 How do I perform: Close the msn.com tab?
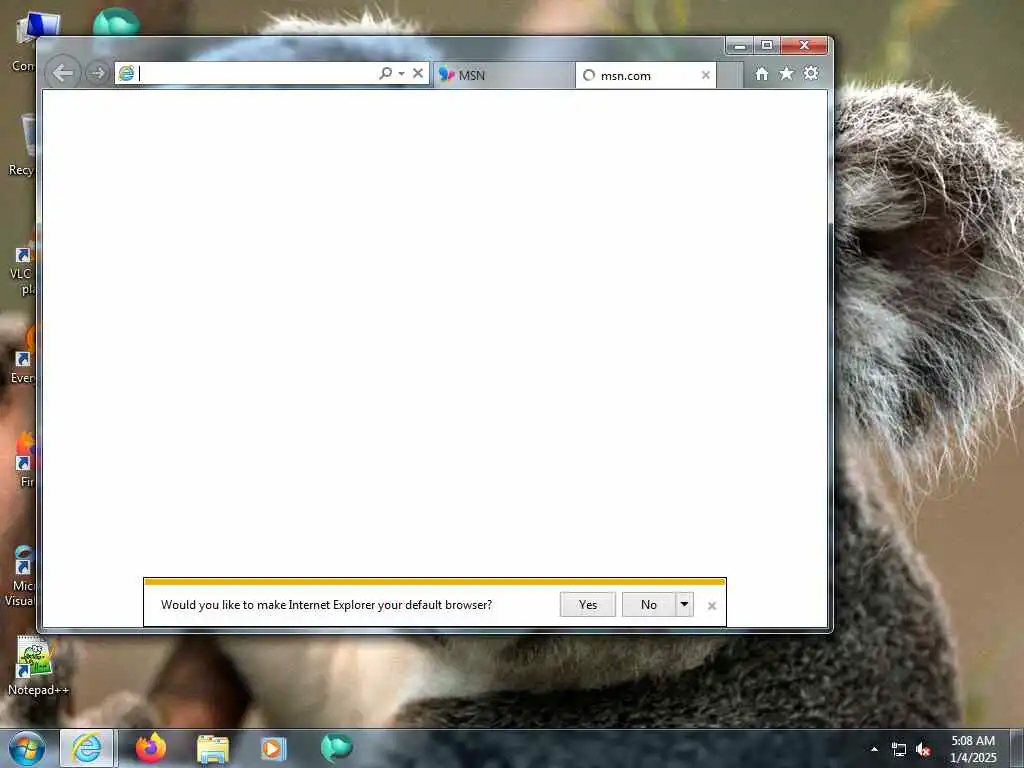706,75
